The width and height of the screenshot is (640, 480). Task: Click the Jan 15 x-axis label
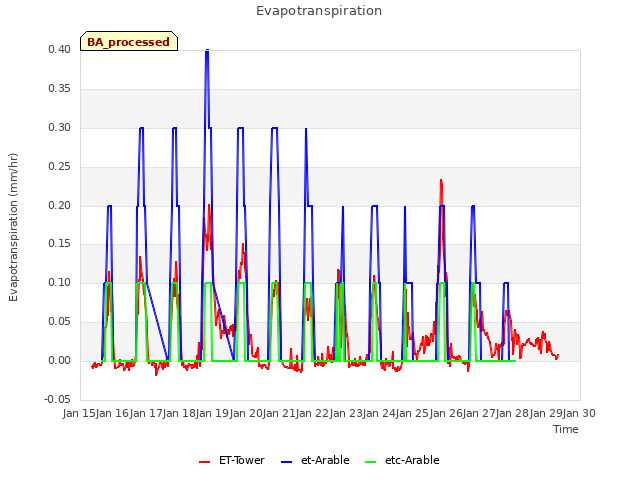click(x=79, y=413)
